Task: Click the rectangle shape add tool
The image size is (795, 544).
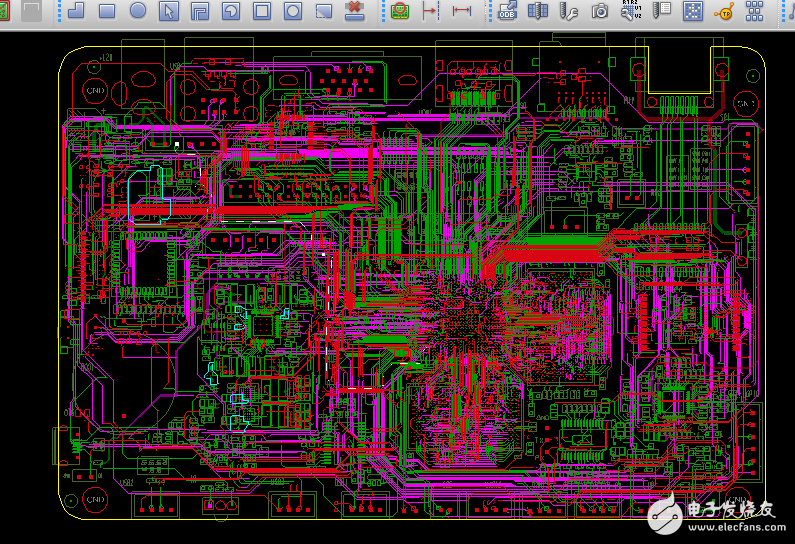Action: [x=107, y=11]
